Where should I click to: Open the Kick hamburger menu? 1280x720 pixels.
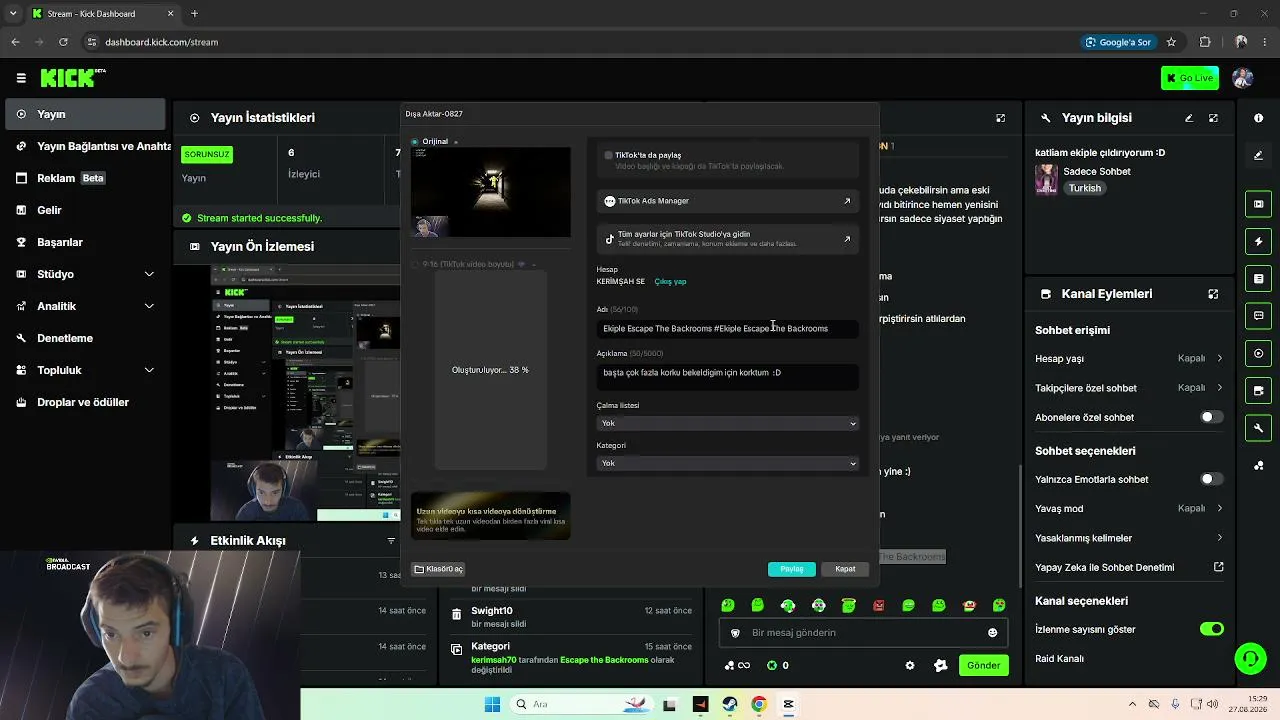coord(21,78)
